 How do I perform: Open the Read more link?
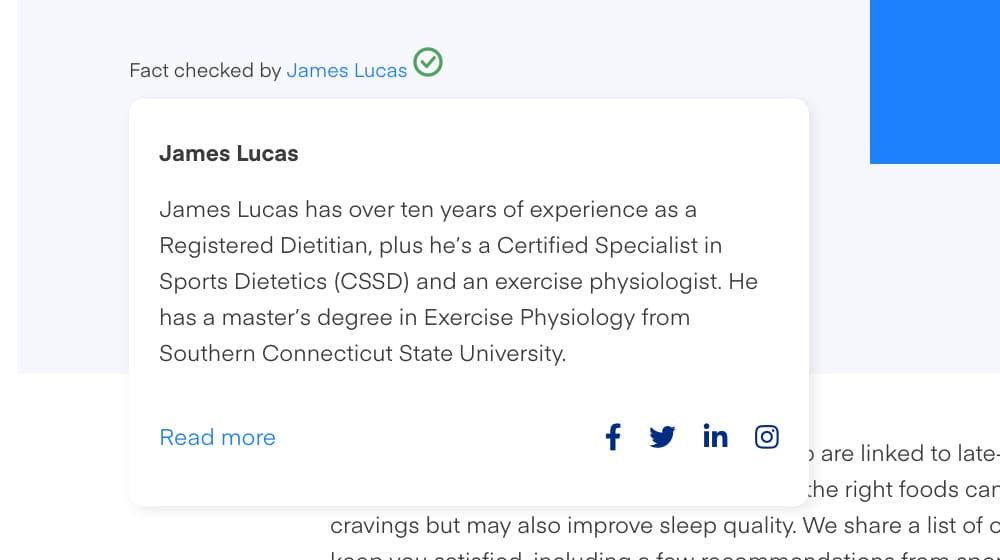[217, 438]
